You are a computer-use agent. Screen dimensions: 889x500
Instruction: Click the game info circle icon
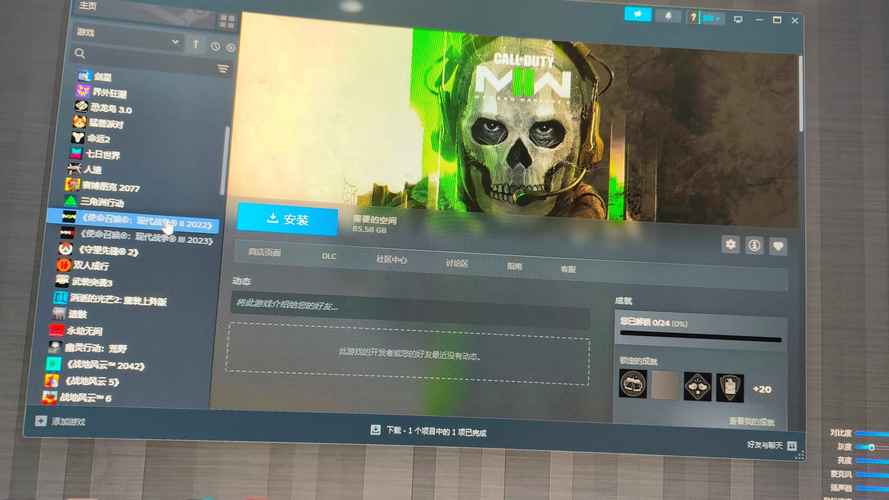754,245
